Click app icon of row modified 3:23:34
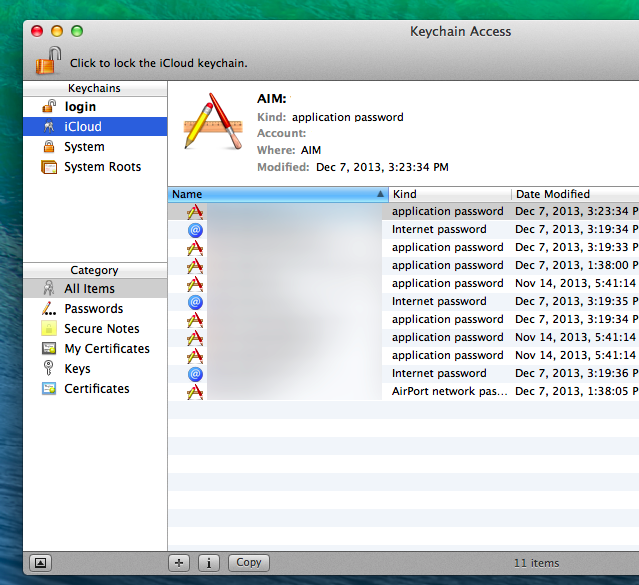 click(195, 212)
